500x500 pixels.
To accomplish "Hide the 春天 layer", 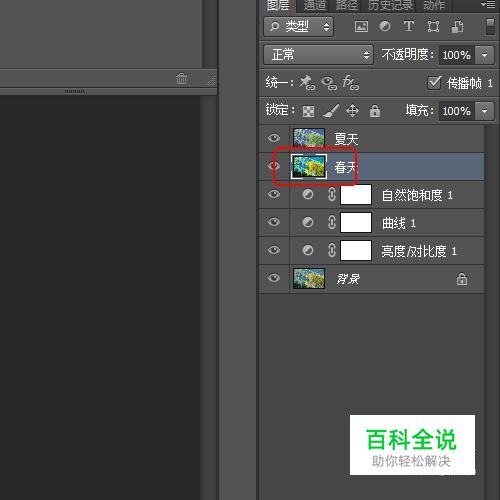I will click(274, 166).
